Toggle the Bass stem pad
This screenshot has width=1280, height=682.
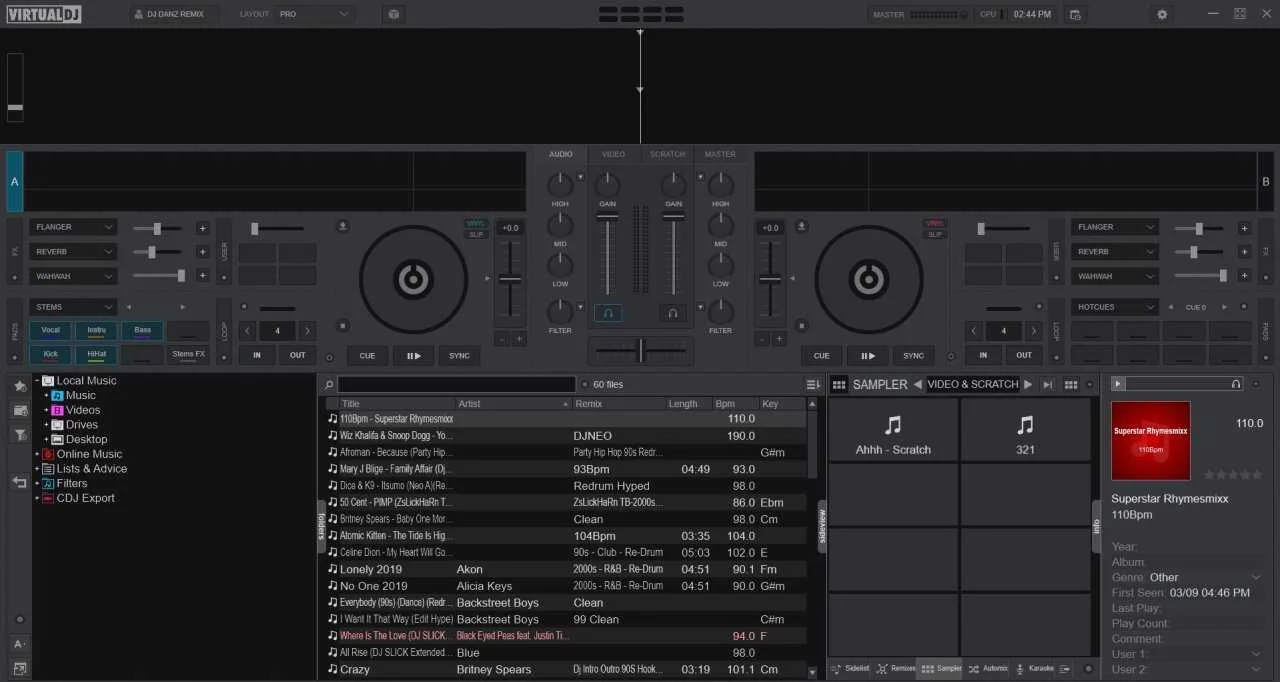(x=143, y=331)
